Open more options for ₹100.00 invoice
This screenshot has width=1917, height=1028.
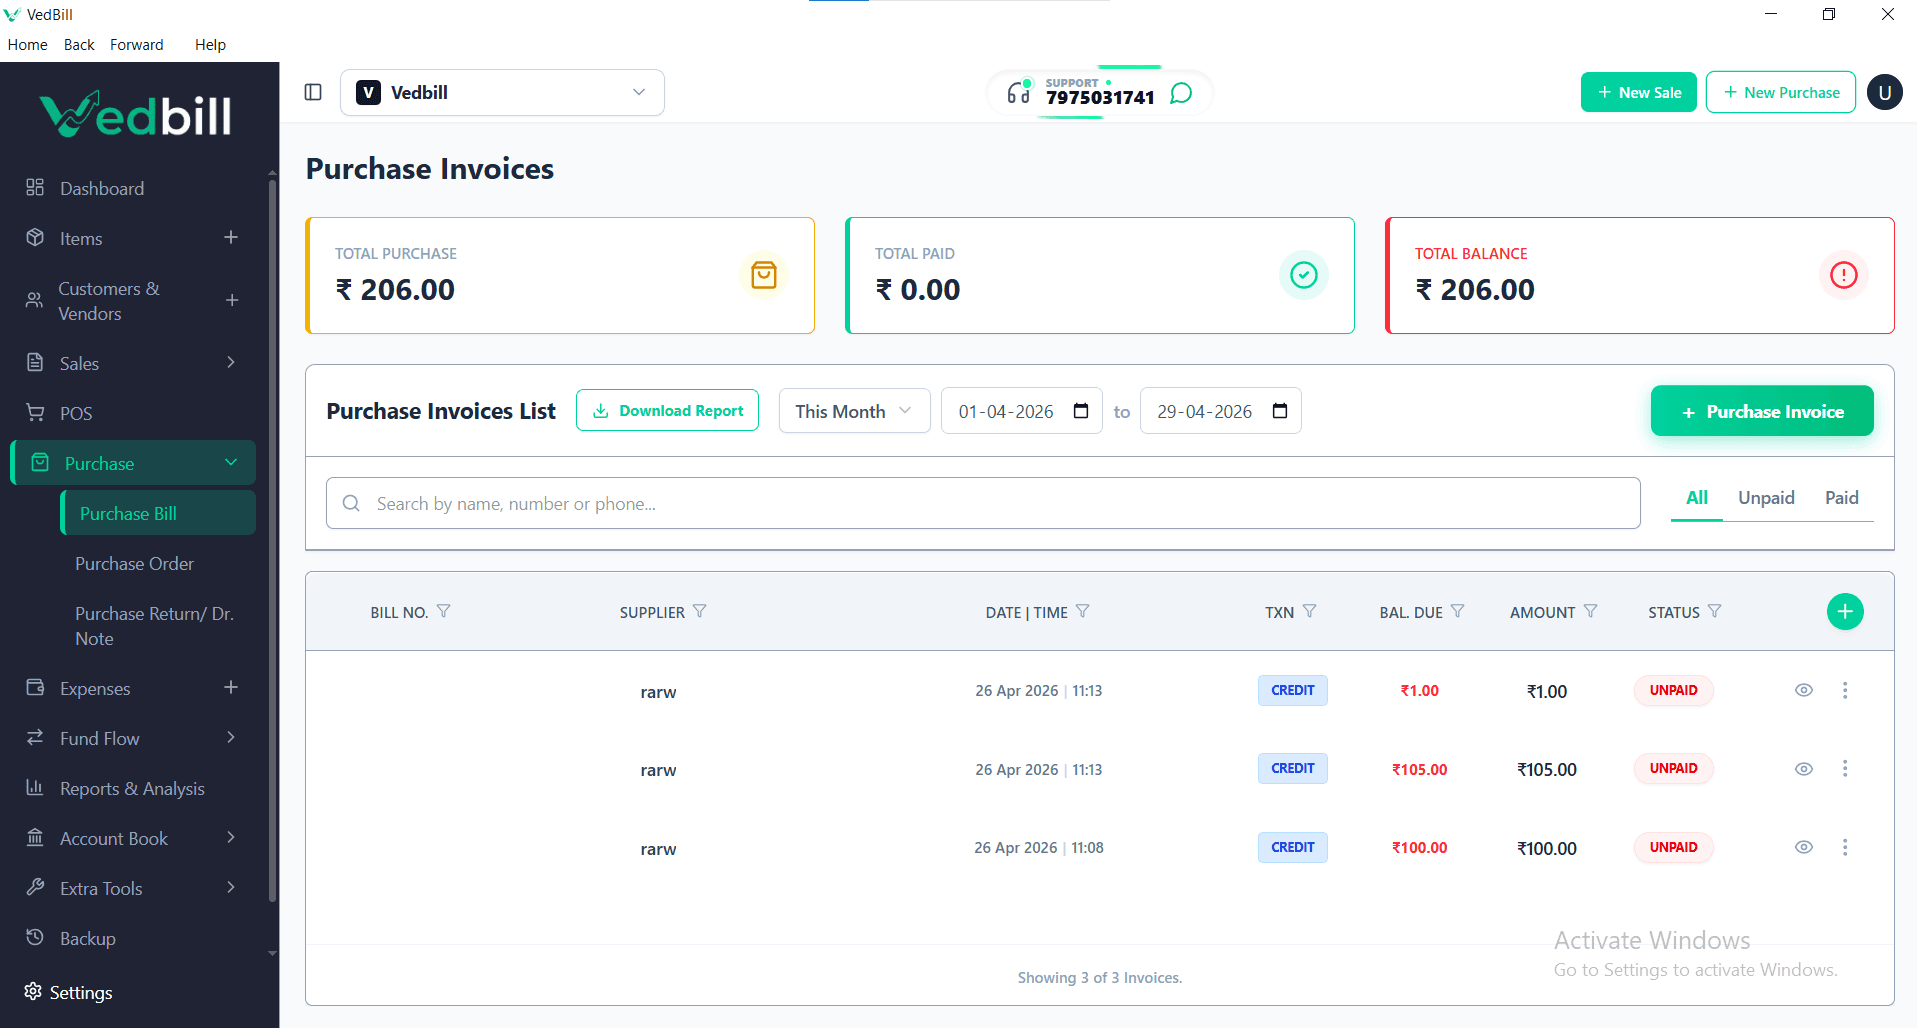click(x=1845, y=847)
